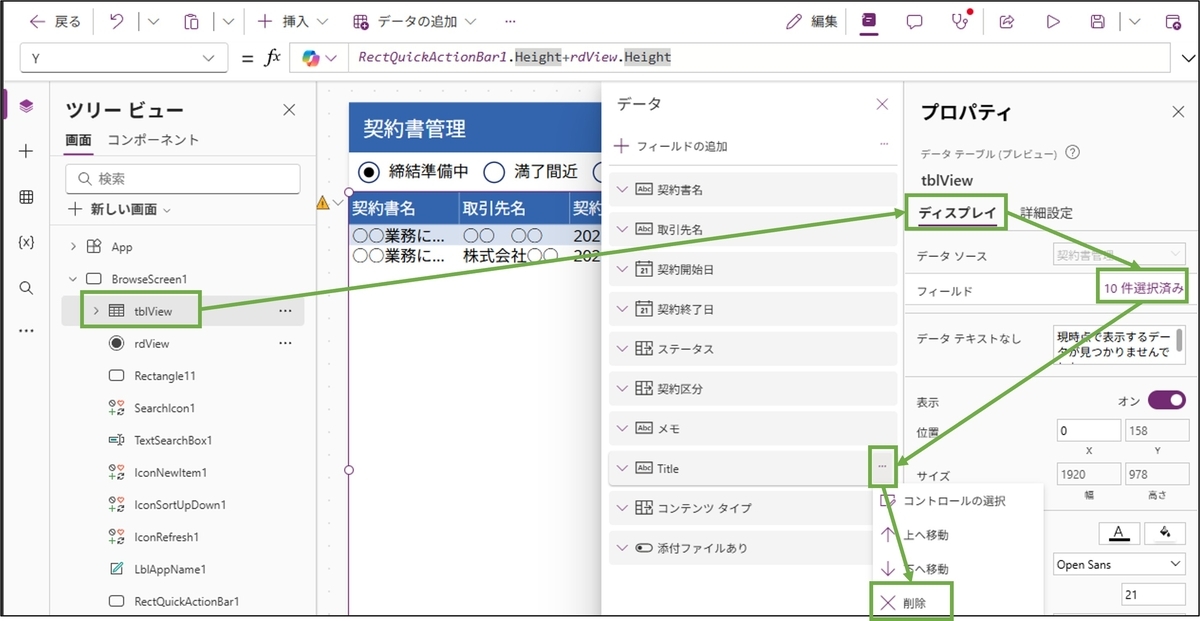Close the ツリー ビュー panel
1200x621 pixels.
click(x=289, y=110)
